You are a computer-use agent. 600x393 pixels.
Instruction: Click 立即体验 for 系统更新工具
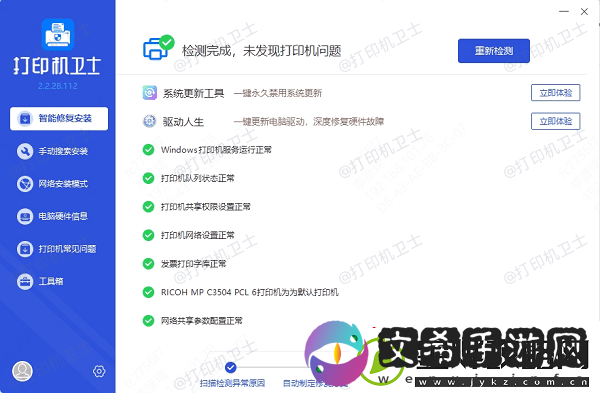556,93
